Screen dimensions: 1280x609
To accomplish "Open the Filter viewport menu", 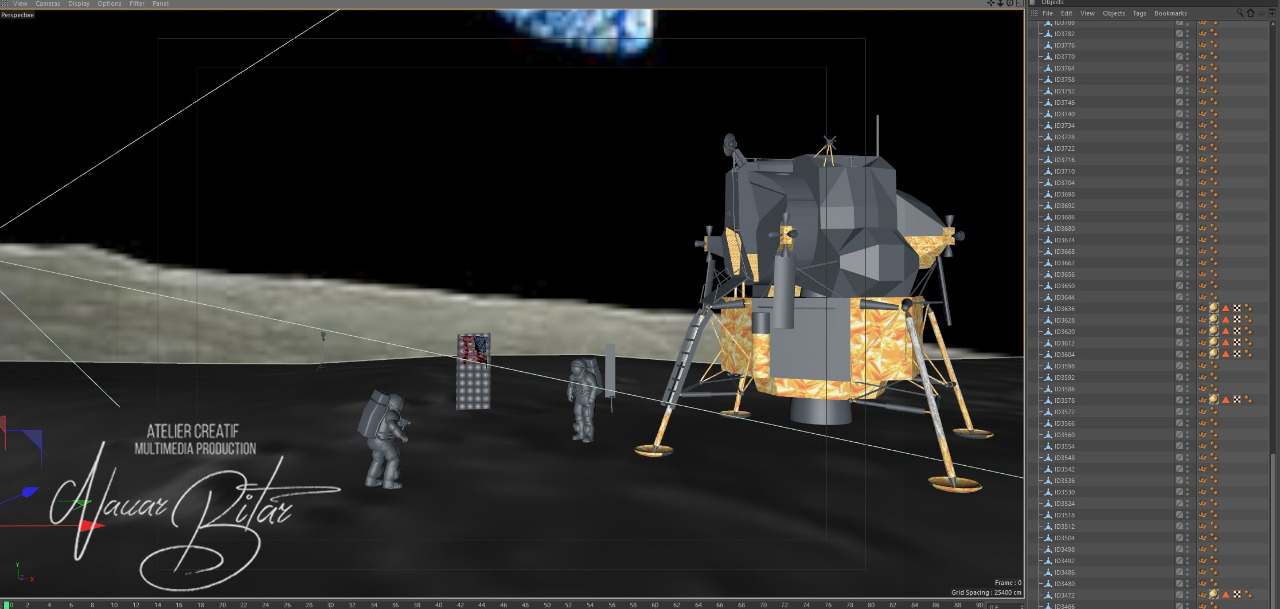I will [x=137, y=4].
